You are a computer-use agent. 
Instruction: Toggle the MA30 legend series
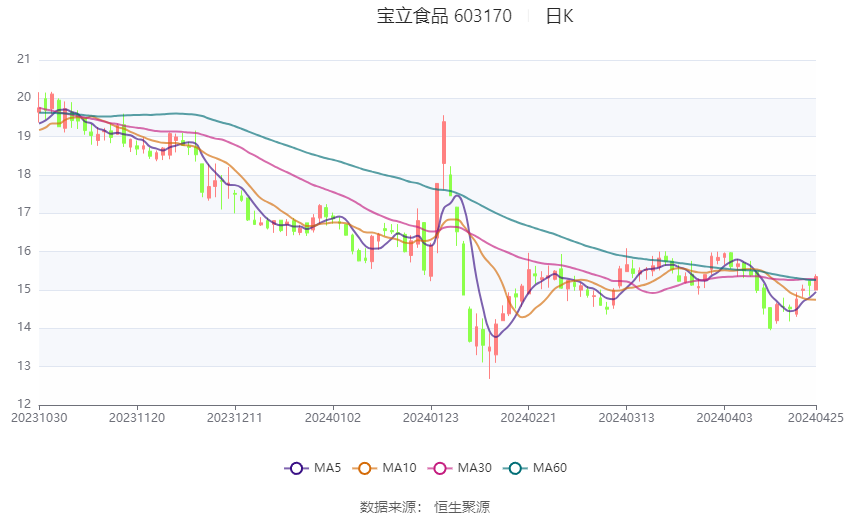[x=460, y=468]
